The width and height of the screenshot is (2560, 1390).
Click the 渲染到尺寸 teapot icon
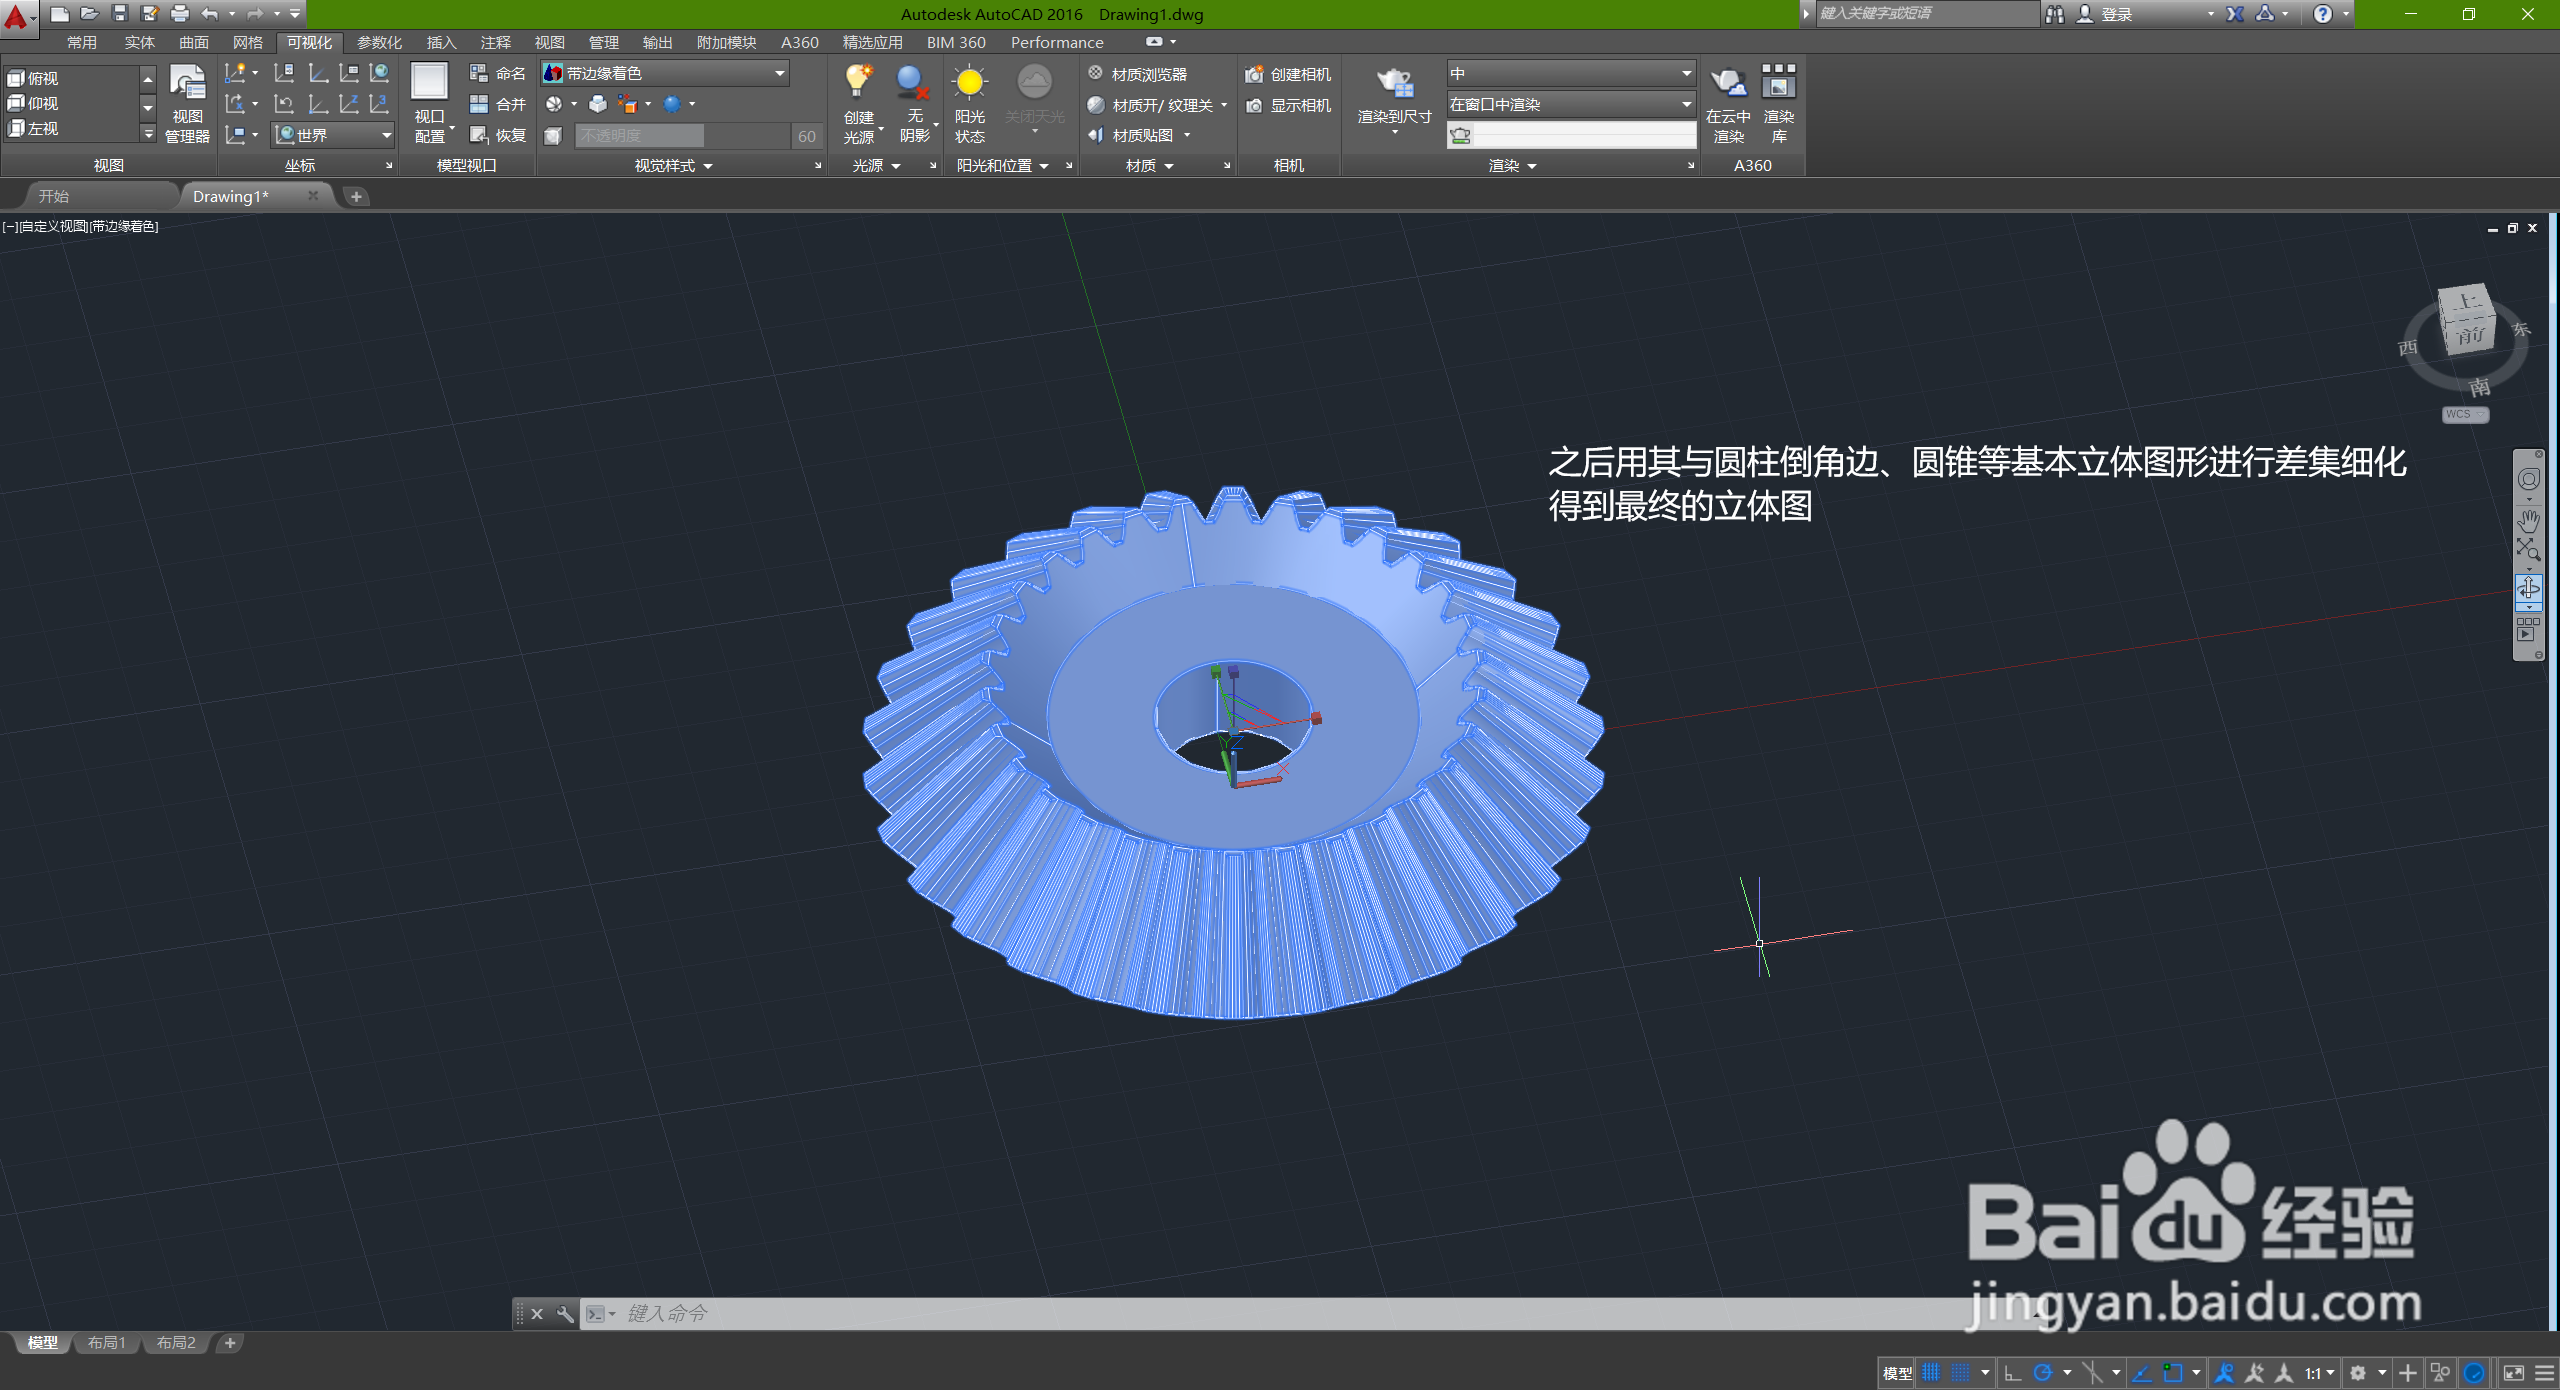(x=1394, y=84)
